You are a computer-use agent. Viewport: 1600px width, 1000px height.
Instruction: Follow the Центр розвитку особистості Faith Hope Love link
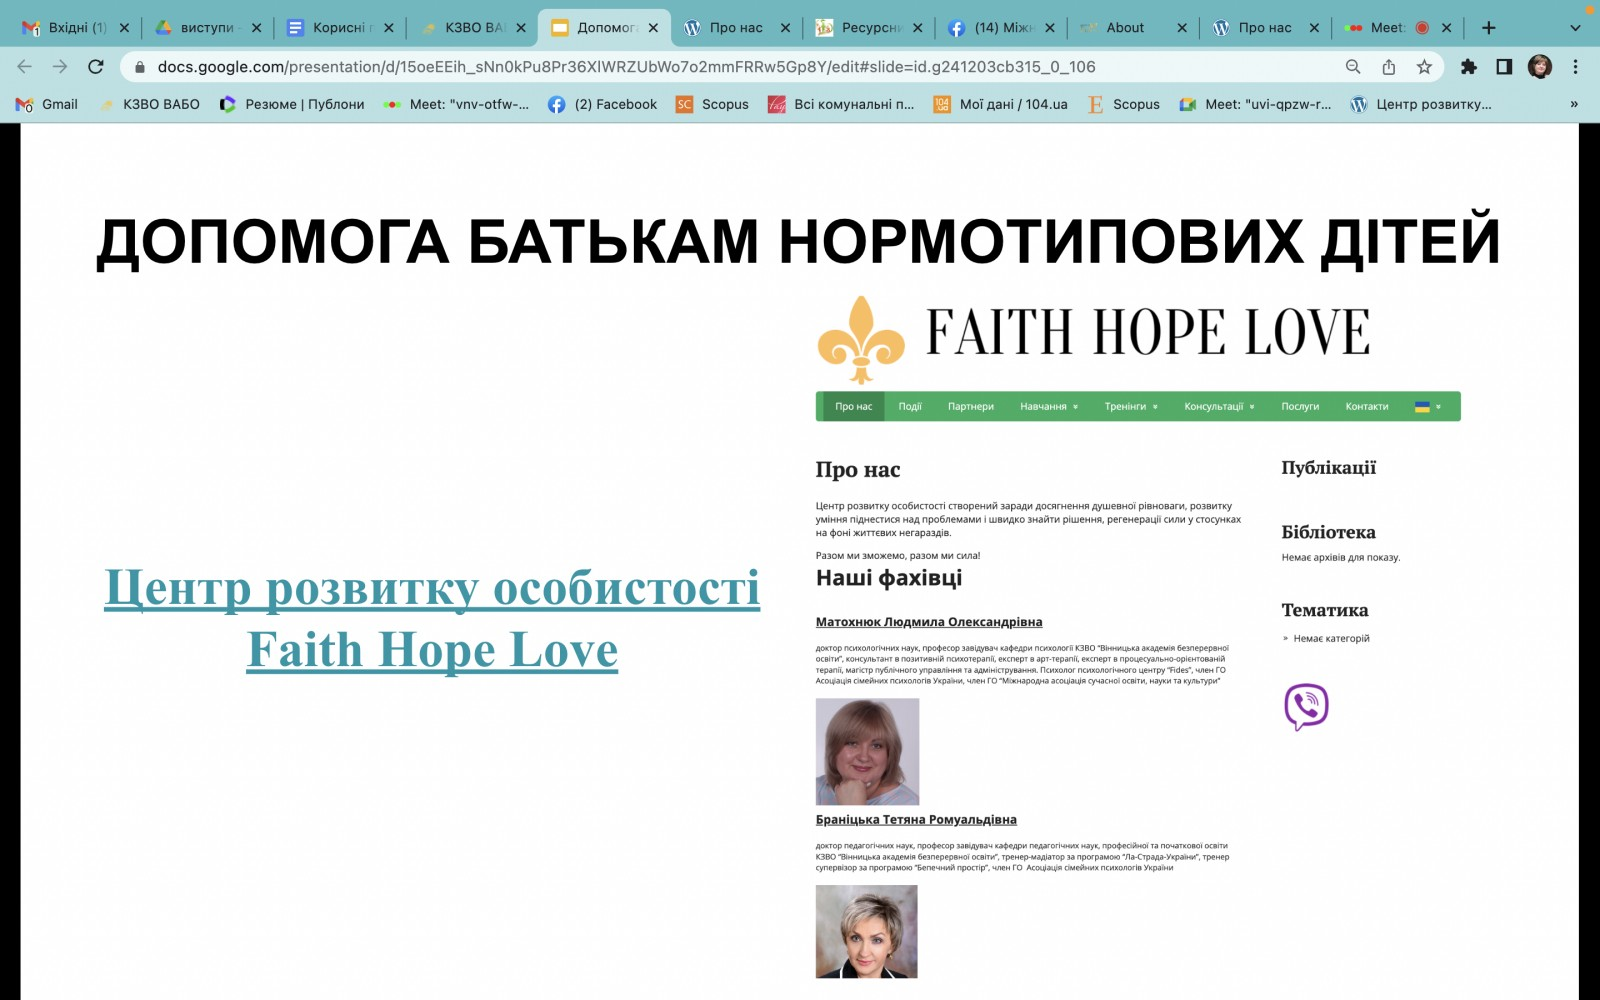tap(432, 619)
